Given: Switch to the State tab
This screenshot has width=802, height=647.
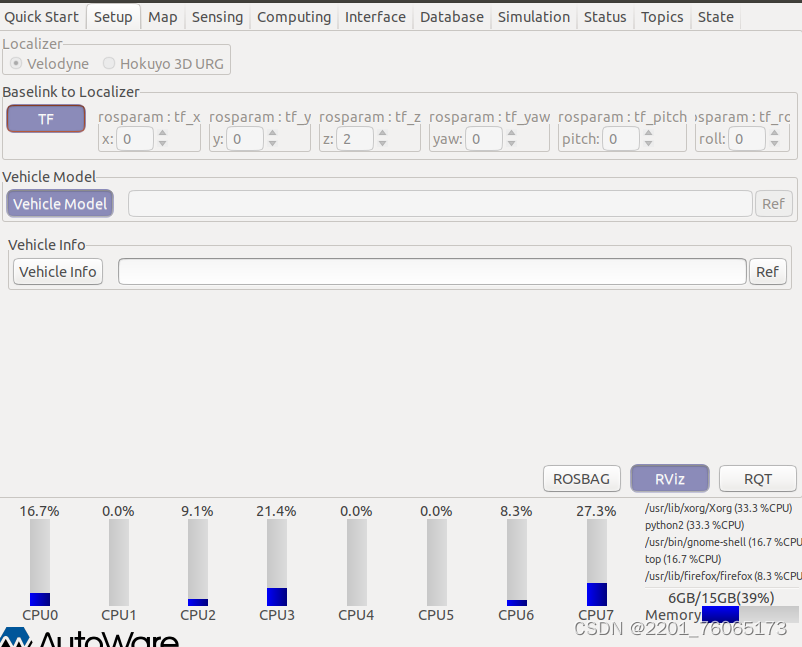Looking at the screenshot, I should (x=715, y=16).
